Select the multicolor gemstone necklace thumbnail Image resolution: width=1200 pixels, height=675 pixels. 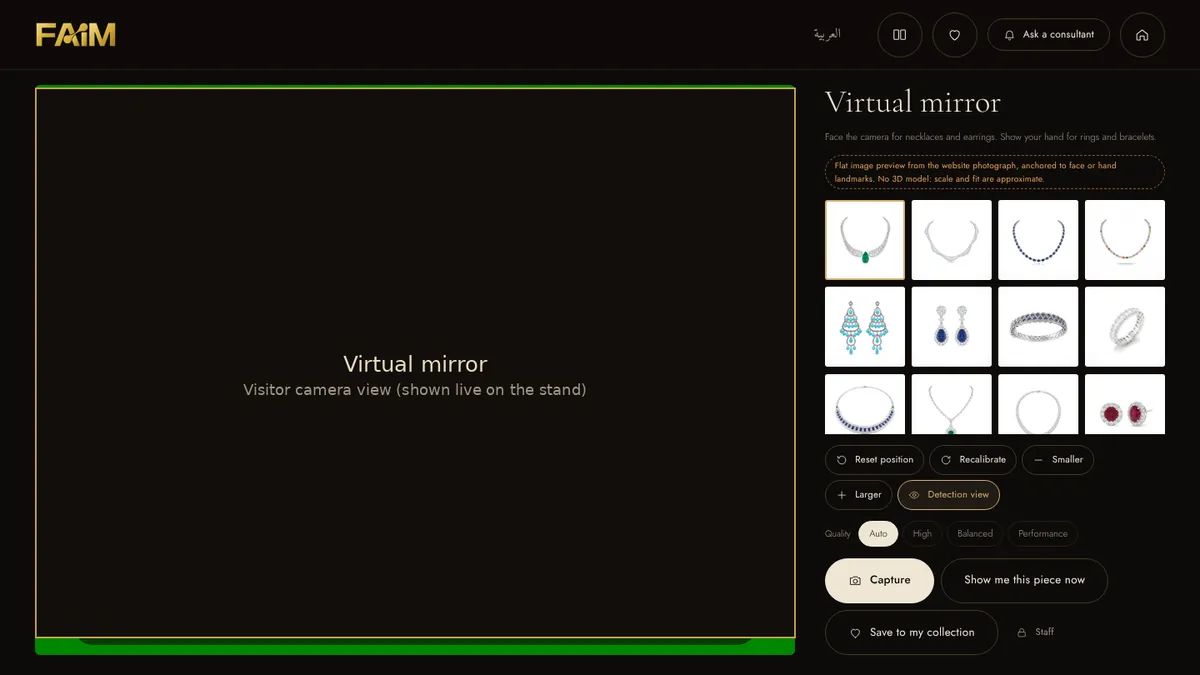pyautogui.click(x=1125, y=240)
